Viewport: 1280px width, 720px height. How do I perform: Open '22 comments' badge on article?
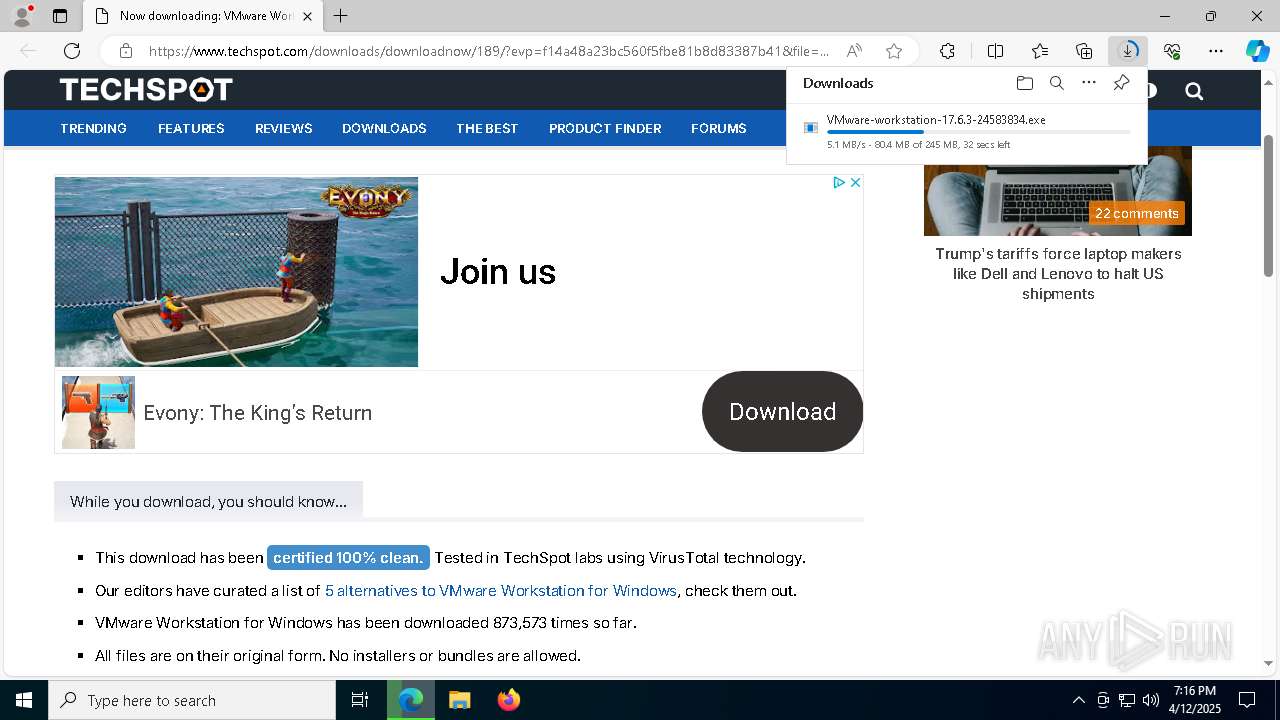[1136, 213]
